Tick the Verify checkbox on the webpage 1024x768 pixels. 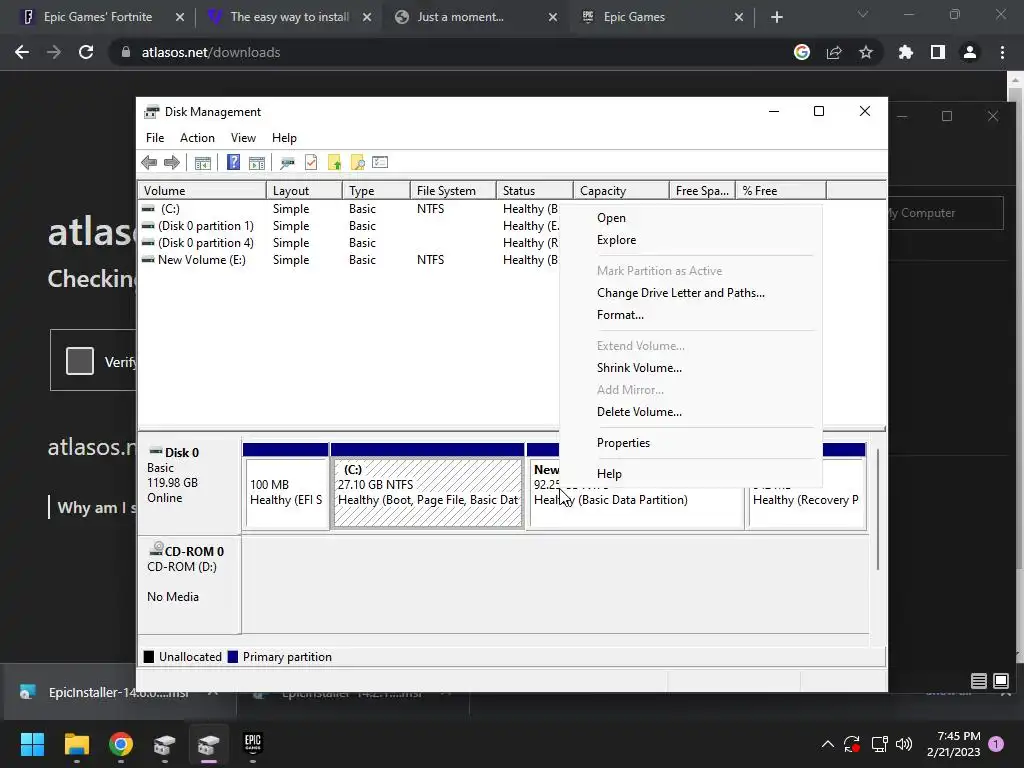(80, 361)
